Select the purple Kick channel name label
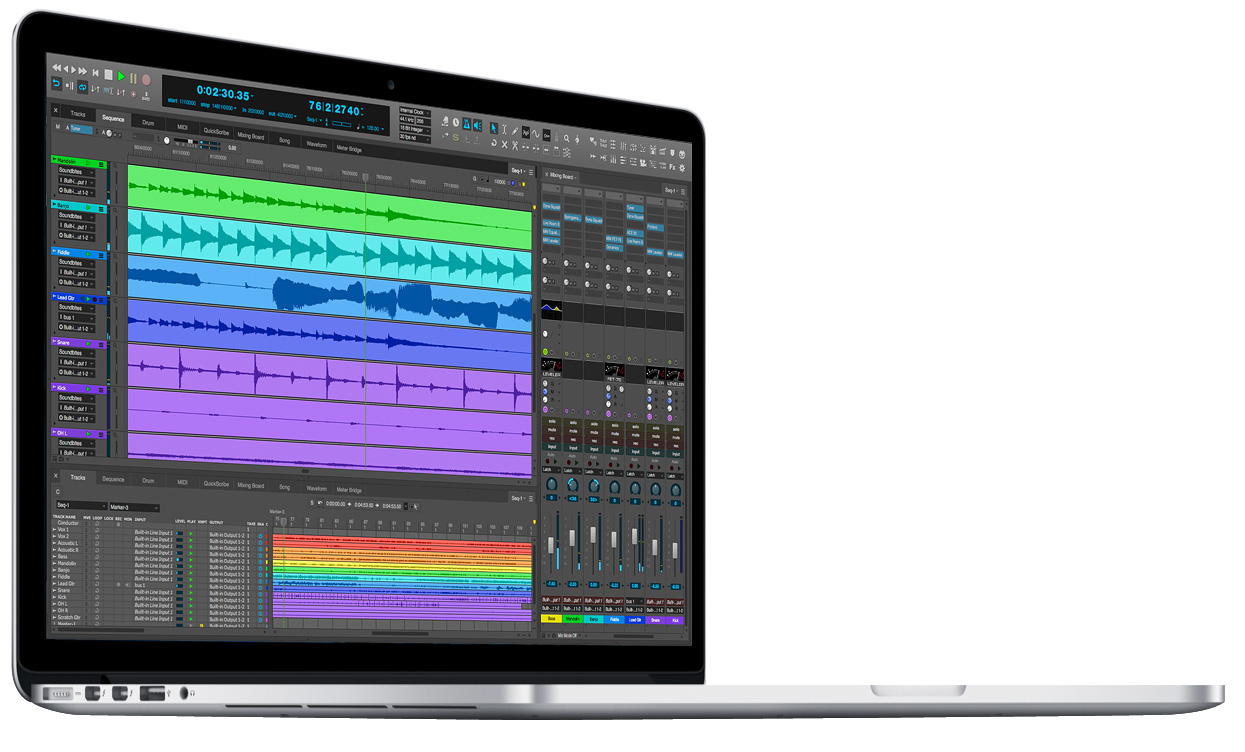 tap(677, 621)
